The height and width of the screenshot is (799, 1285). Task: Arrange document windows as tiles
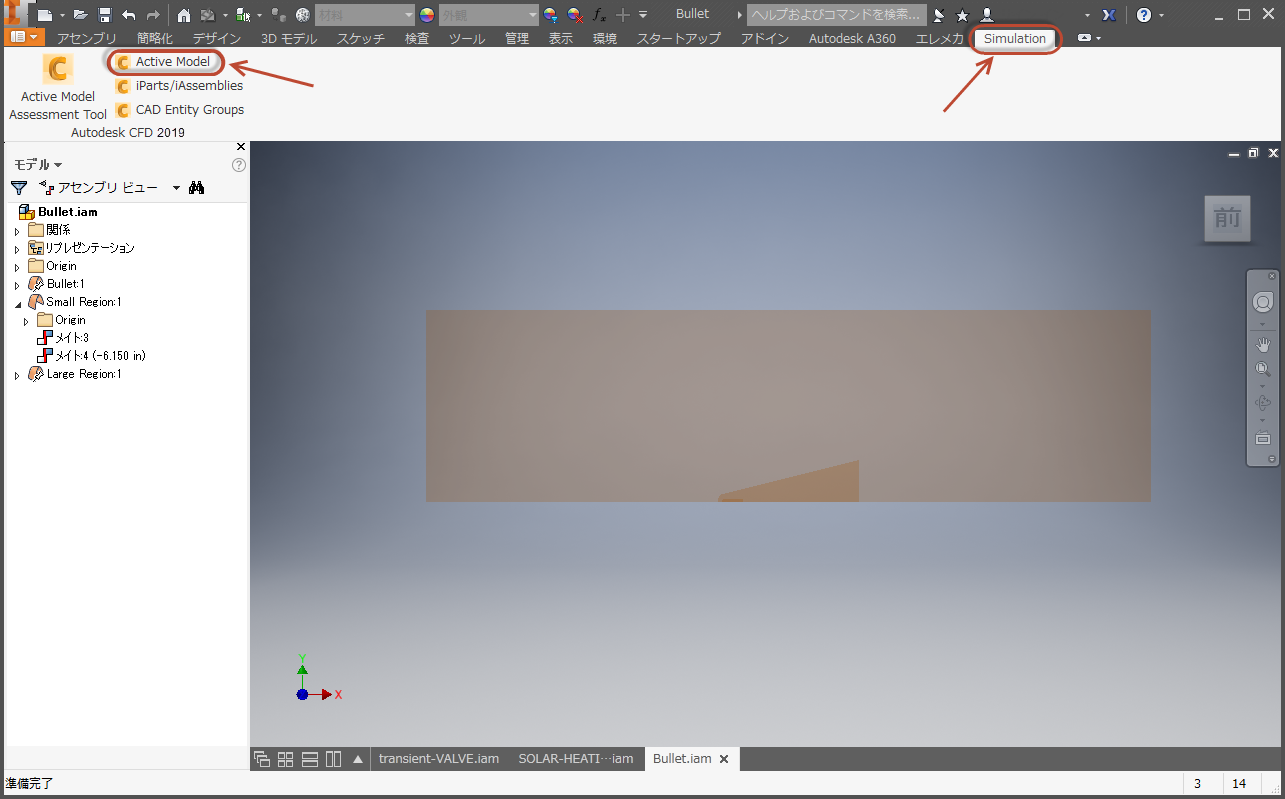[x=286, y=759]
